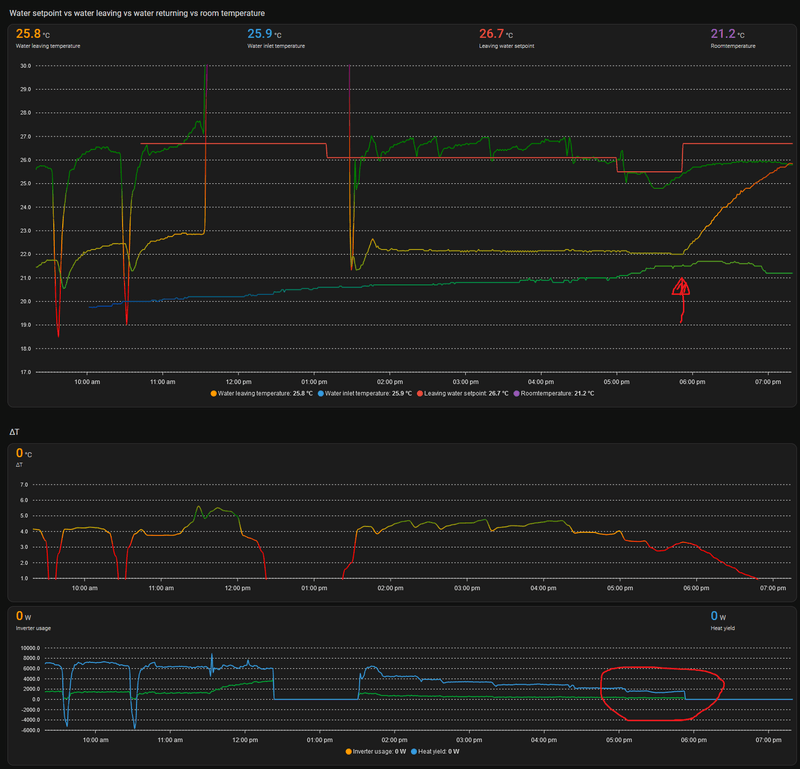Screen dimensions: 800x769
Task: Click the purple Roomtemperature legend dot
Action: coord(516,393)
